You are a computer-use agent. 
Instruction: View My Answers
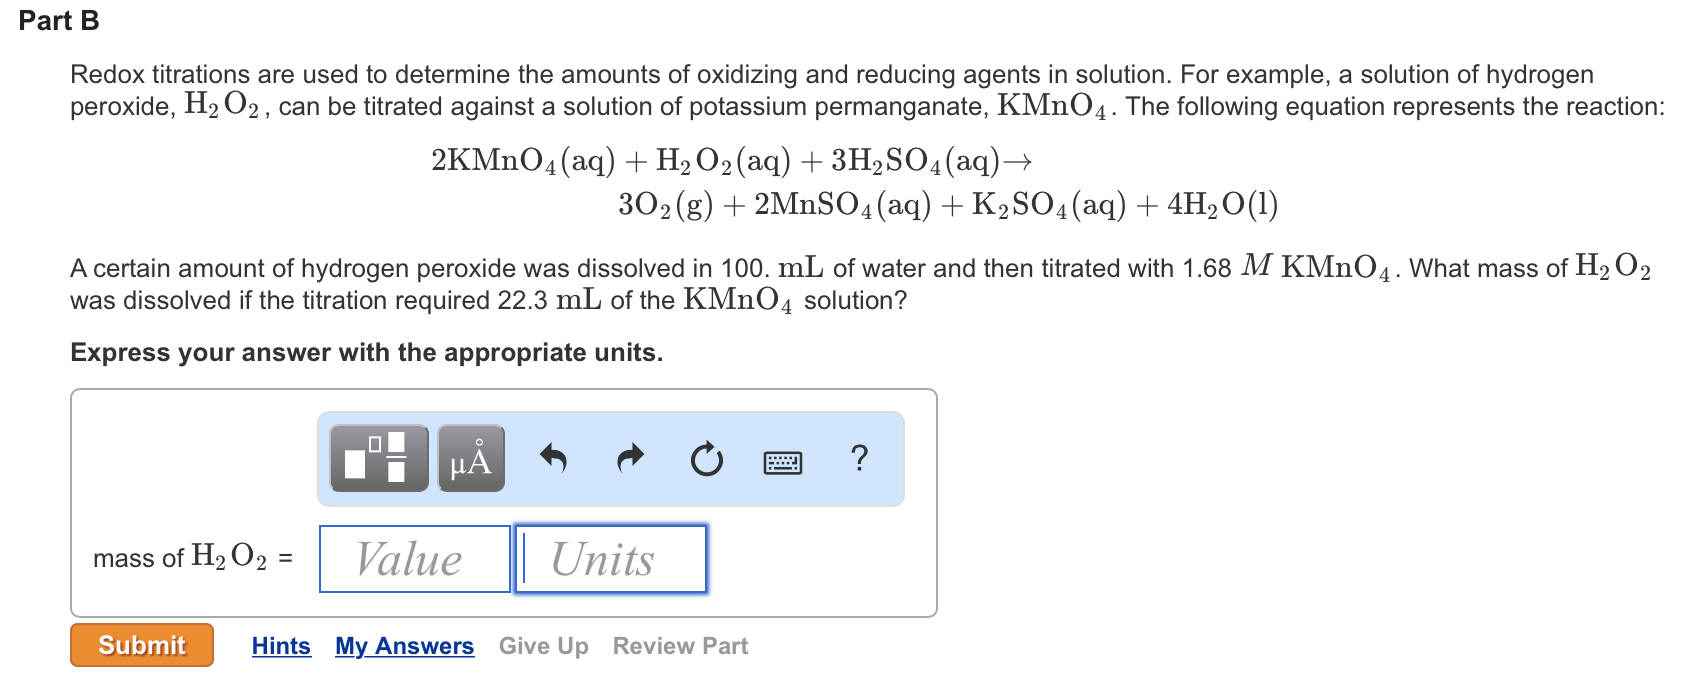[x=404, y=645]
